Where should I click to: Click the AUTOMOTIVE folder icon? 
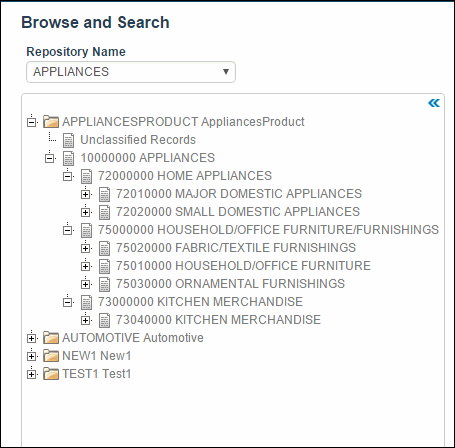pyautogui.click(x=51, y=338)
